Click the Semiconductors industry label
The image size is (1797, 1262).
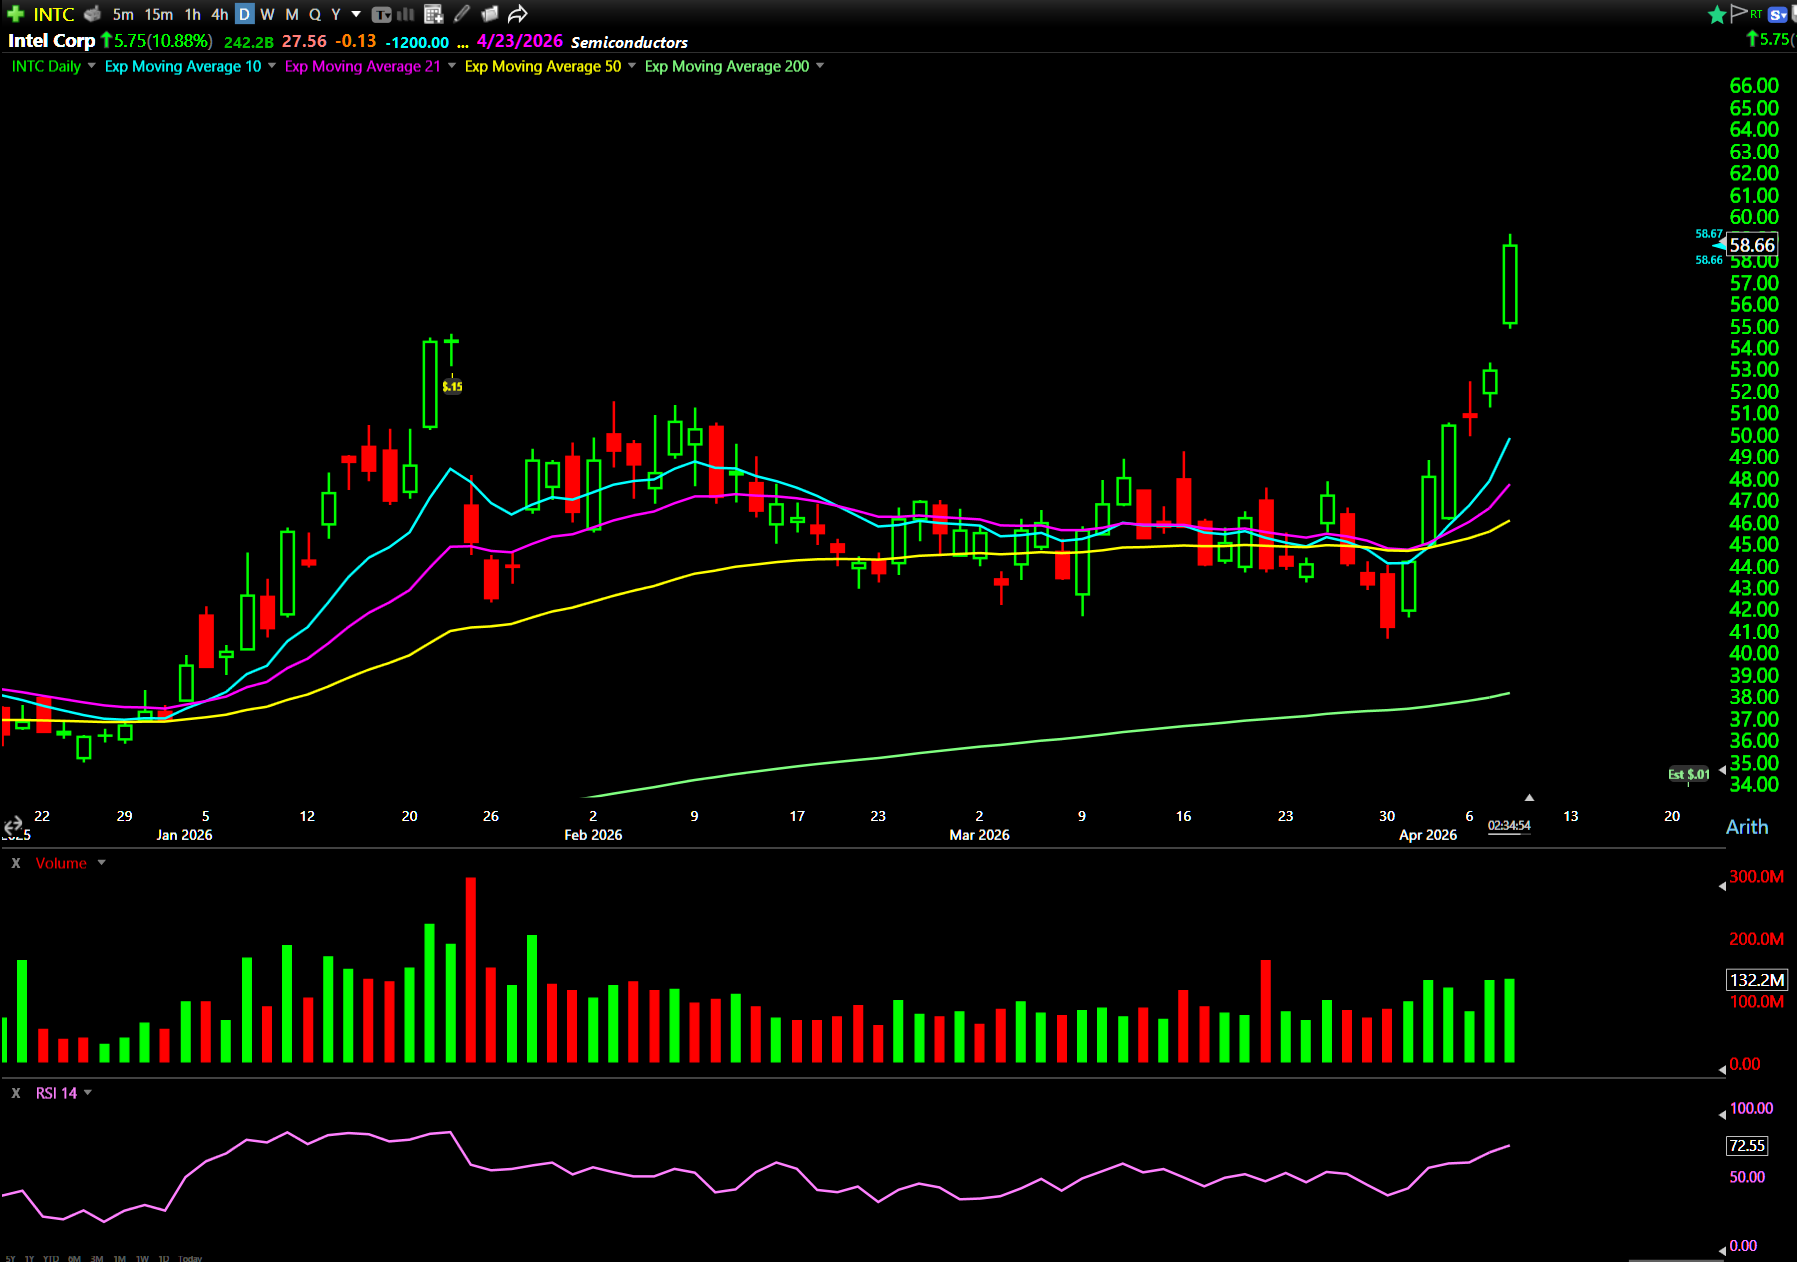tap(629, 42)
